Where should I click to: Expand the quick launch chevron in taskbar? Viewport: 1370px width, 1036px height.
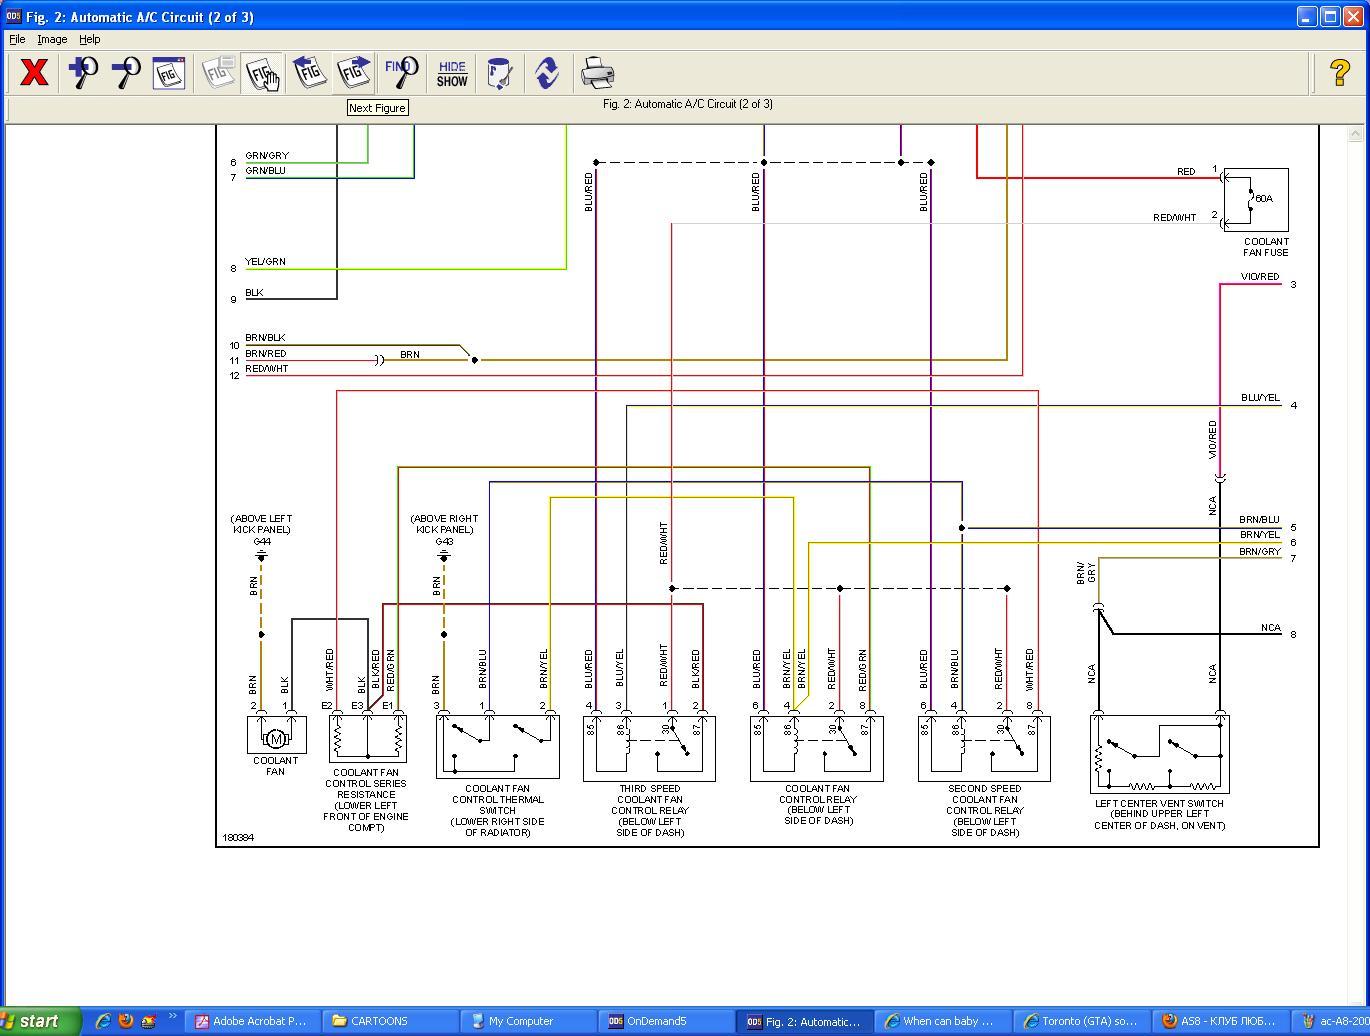coord(172,1019)
